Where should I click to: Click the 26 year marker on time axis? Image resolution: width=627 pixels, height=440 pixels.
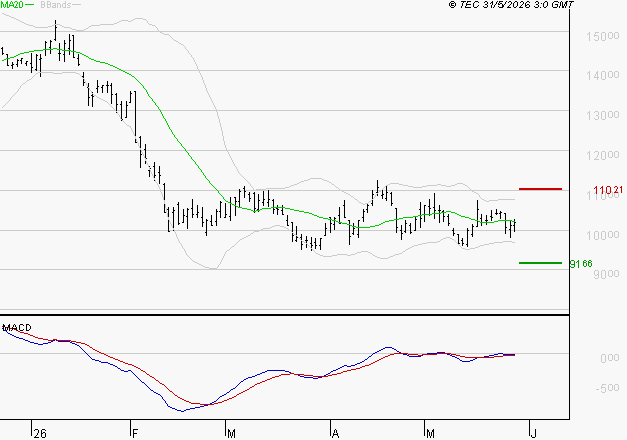point(40,433)
